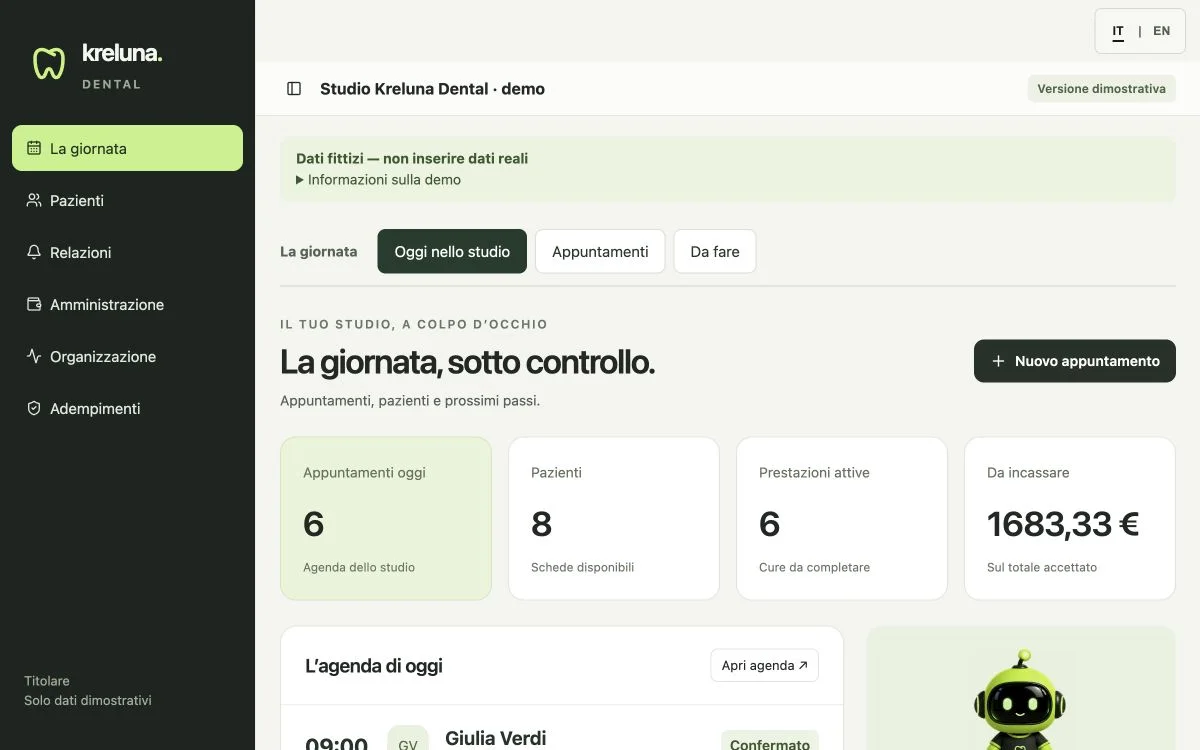Open the Appuntamenti oggi card
The width and height of the screenshot is (1200, 750).
[386, 518]
